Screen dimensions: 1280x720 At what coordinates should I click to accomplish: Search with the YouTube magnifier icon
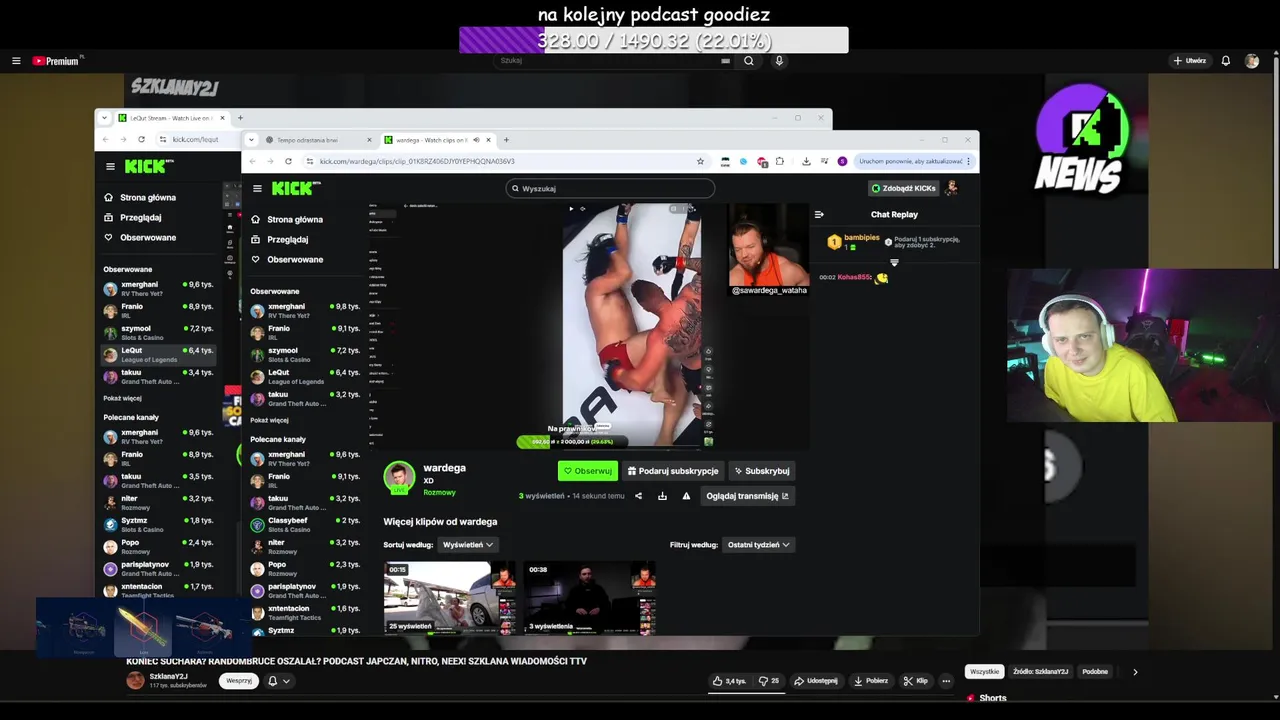[x=748, y=61]
